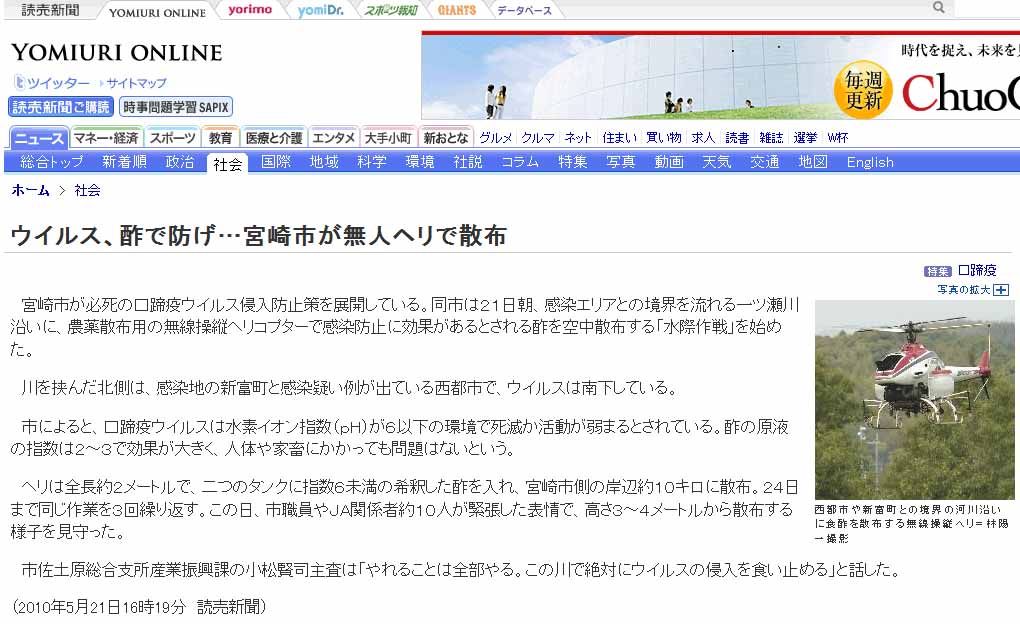
Task: Open the 特集 badge beside 口蹄疫
Action: point(937,272)
